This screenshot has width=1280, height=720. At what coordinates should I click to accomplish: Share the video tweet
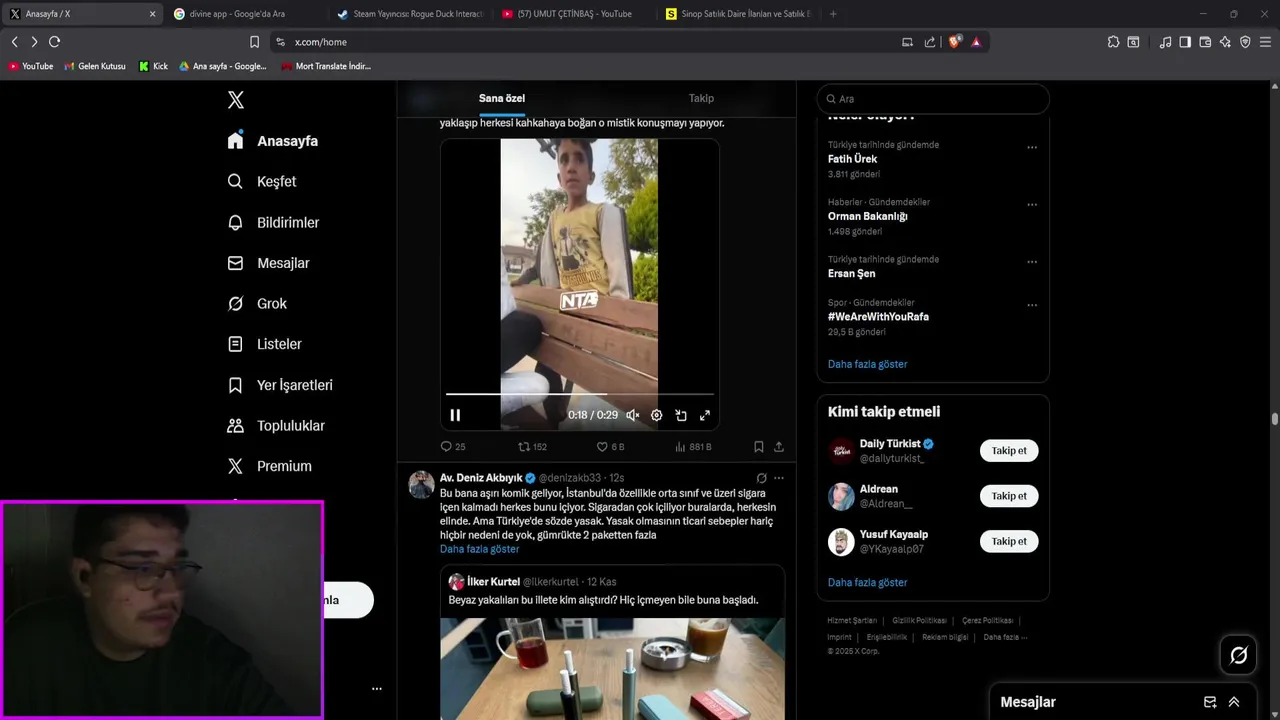778,447
